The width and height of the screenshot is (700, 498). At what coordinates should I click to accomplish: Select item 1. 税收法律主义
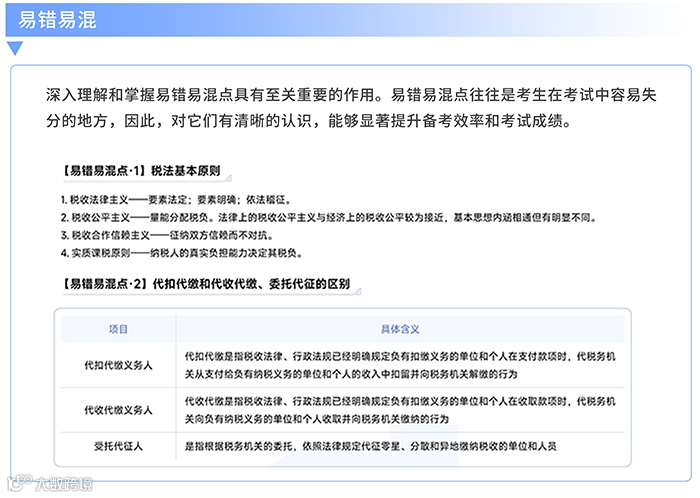pyautogui.click(x=176, y=199)
